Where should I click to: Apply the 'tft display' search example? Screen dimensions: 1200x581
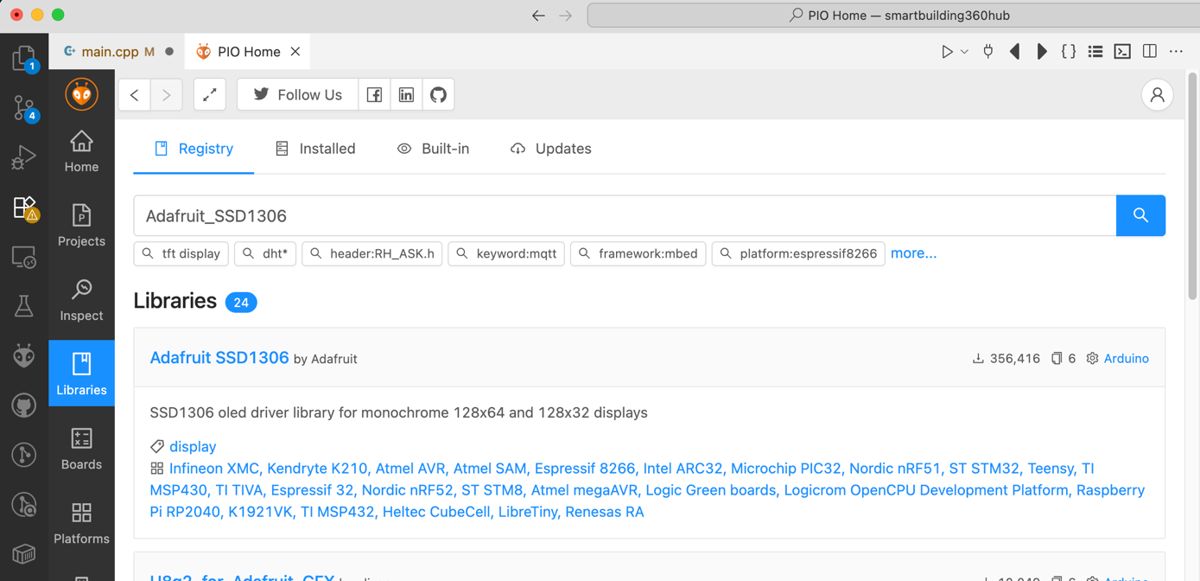tap(181, 254)
